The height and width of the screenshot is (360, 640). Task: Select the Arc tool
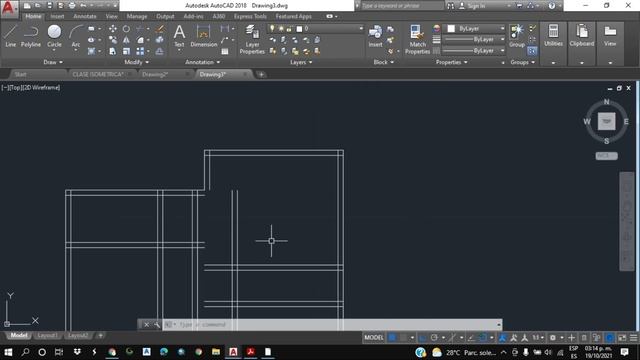(76, 36)
